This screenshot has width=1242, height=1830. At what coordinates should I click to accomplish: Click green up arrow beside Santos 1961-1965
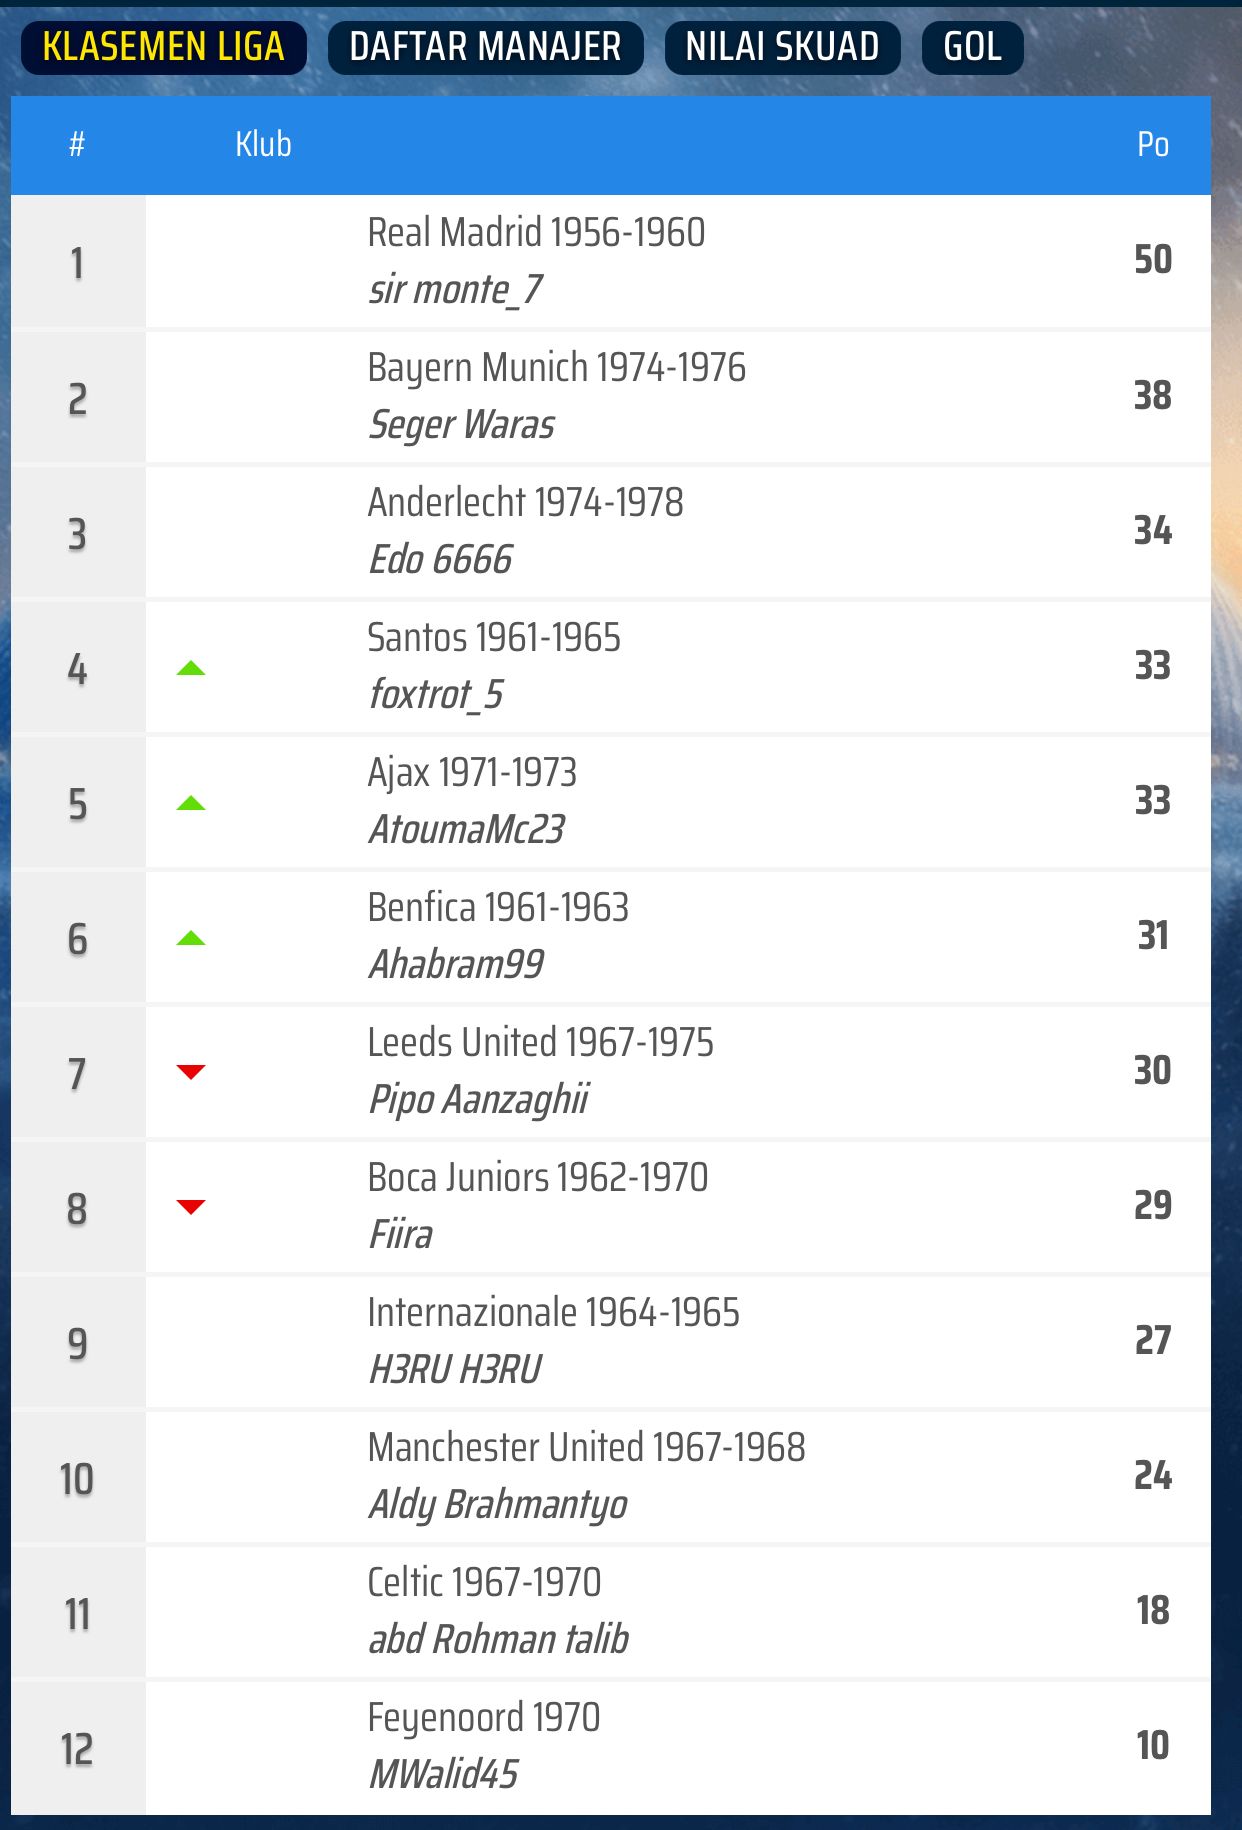(191, 668)
